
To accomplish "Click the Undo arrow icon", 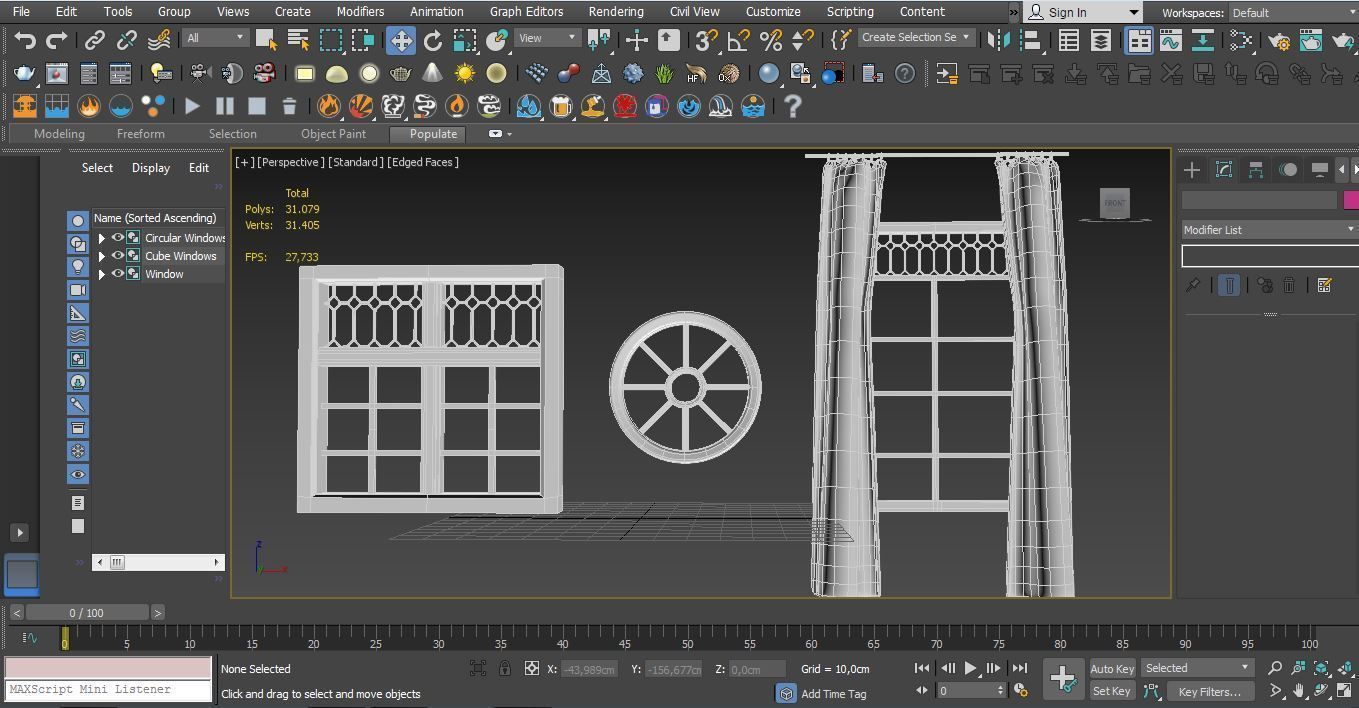I will (x=25, y=40).
